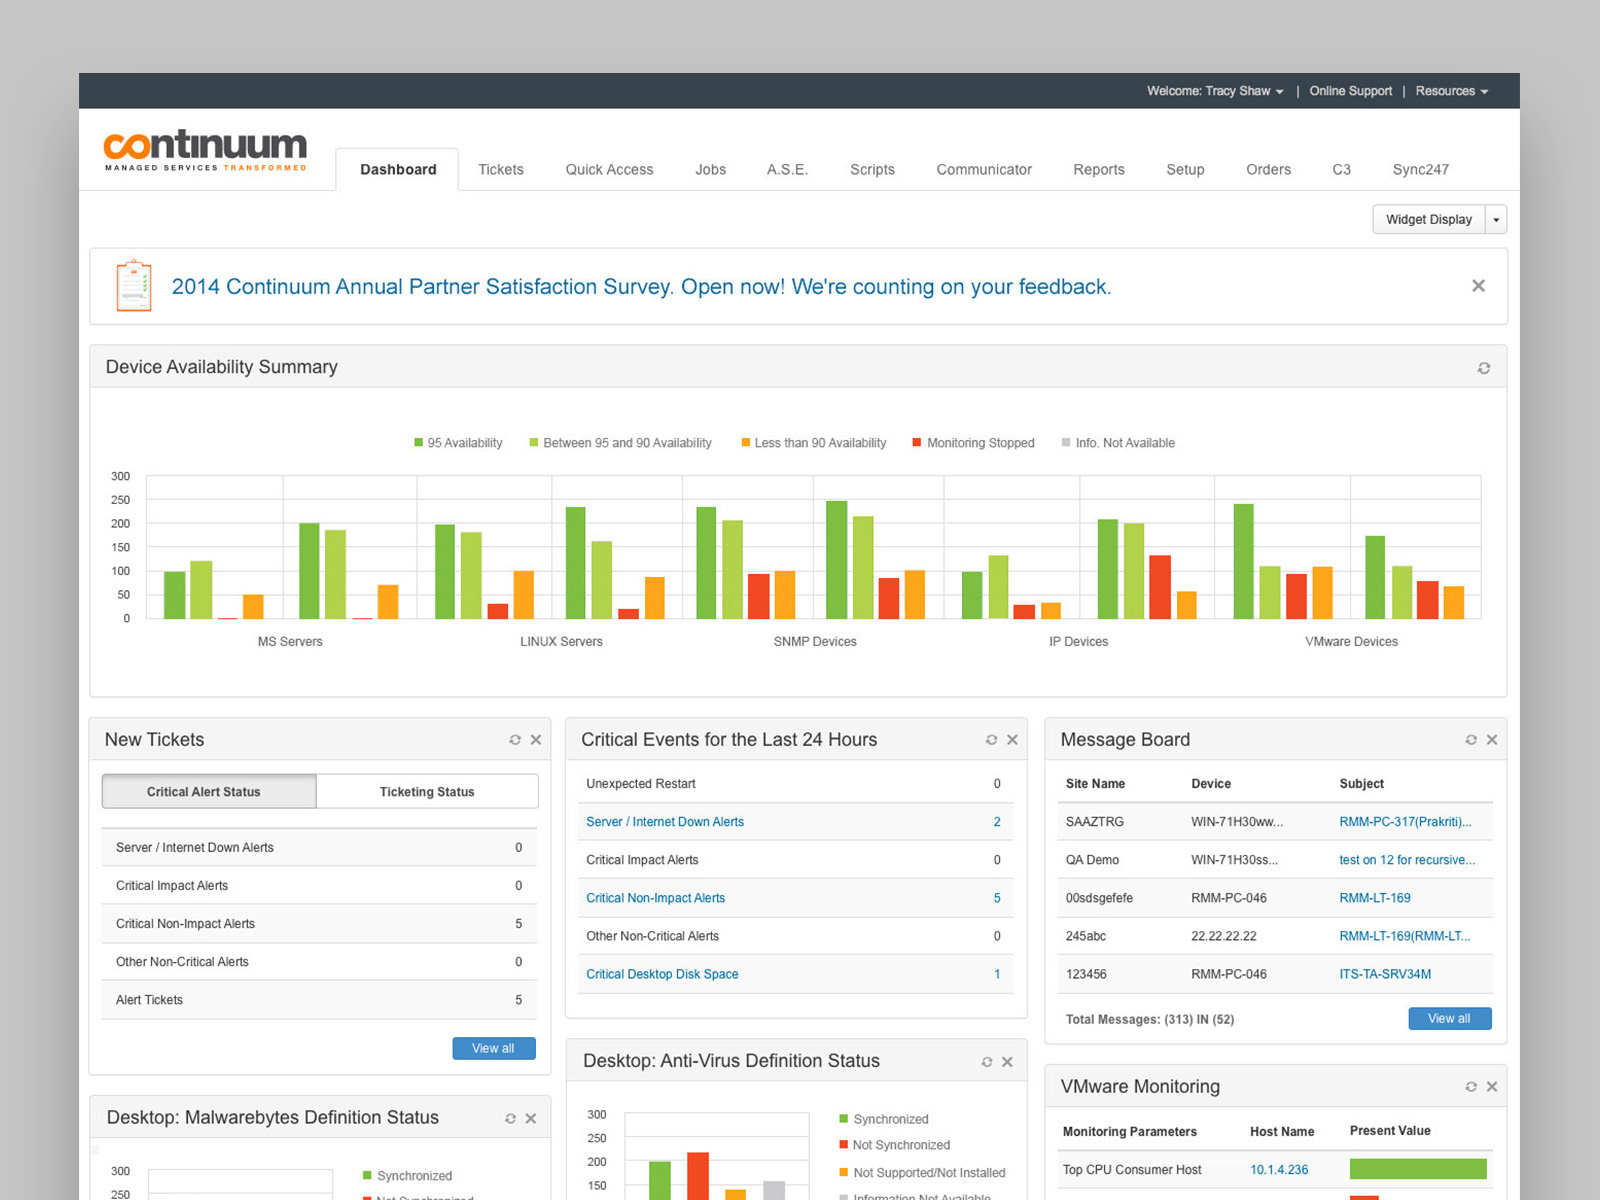Open the Reports menu
The image size is (1600, 1200).
(x=1098, y=169)
